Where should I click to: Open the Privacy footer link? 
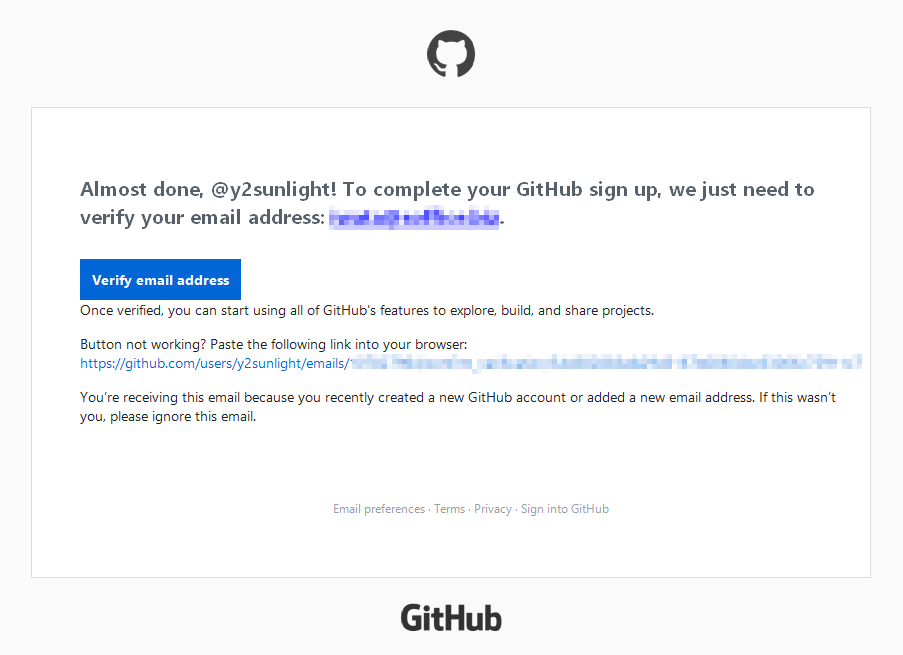pos(493,509)
